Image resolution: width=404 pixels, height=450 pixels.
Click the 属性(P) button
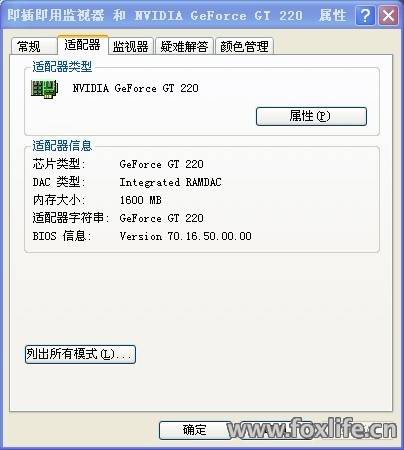tap(311, 116)
